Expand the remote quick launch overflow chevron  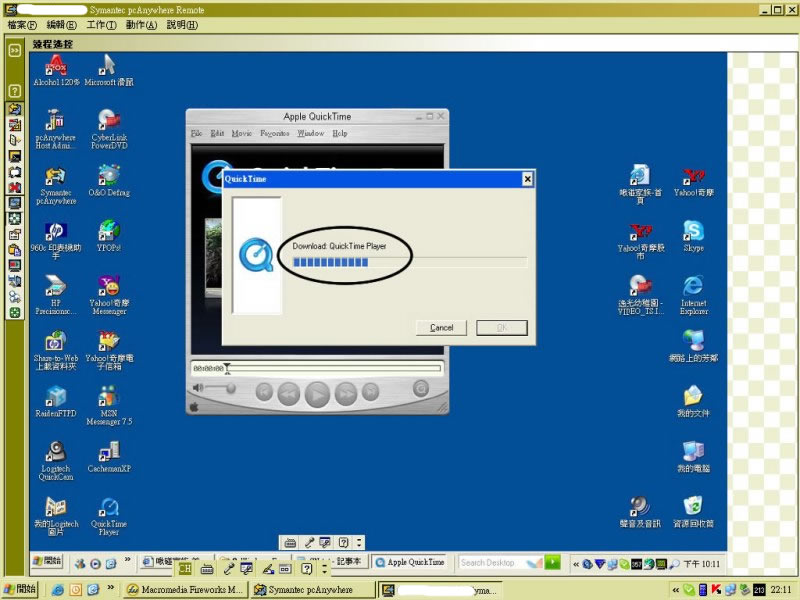(x=128, y=560)
